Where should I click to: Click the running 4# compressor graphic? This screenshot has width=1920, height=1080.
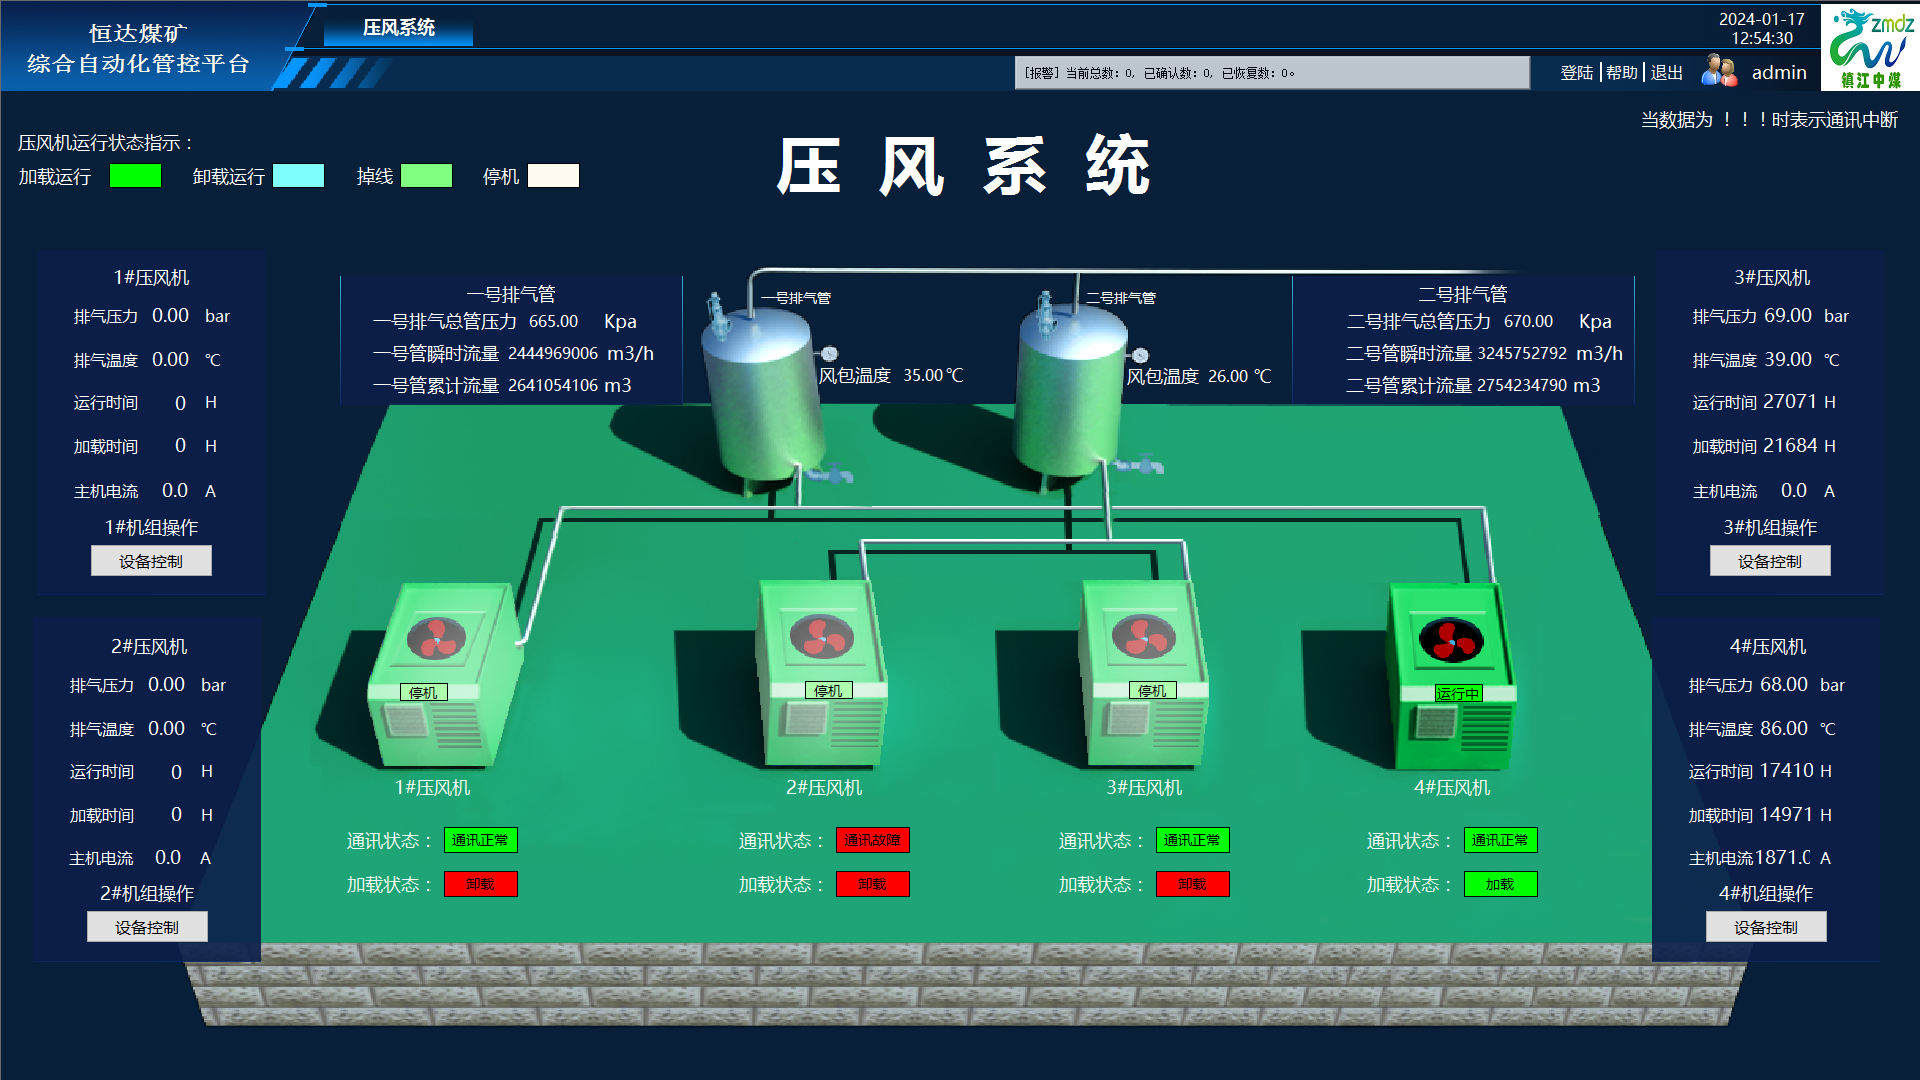(x=1451, y=677)
